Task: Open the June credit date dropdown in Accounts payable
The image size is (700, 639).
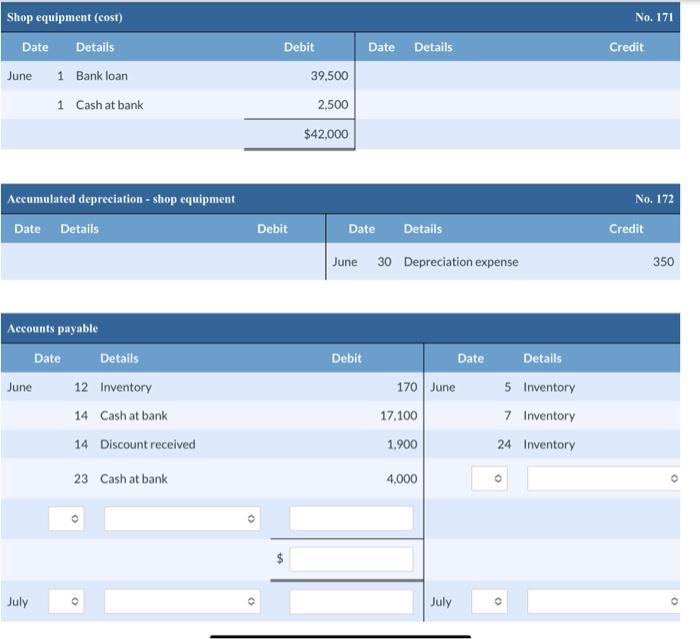Action: pyautogui.click(x=489, y=479)
